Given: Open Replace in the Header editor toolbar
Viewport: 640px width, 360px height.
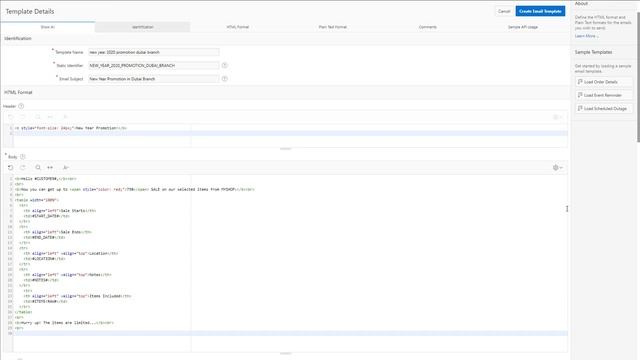Looking at the screenshot, I should 50,117.
